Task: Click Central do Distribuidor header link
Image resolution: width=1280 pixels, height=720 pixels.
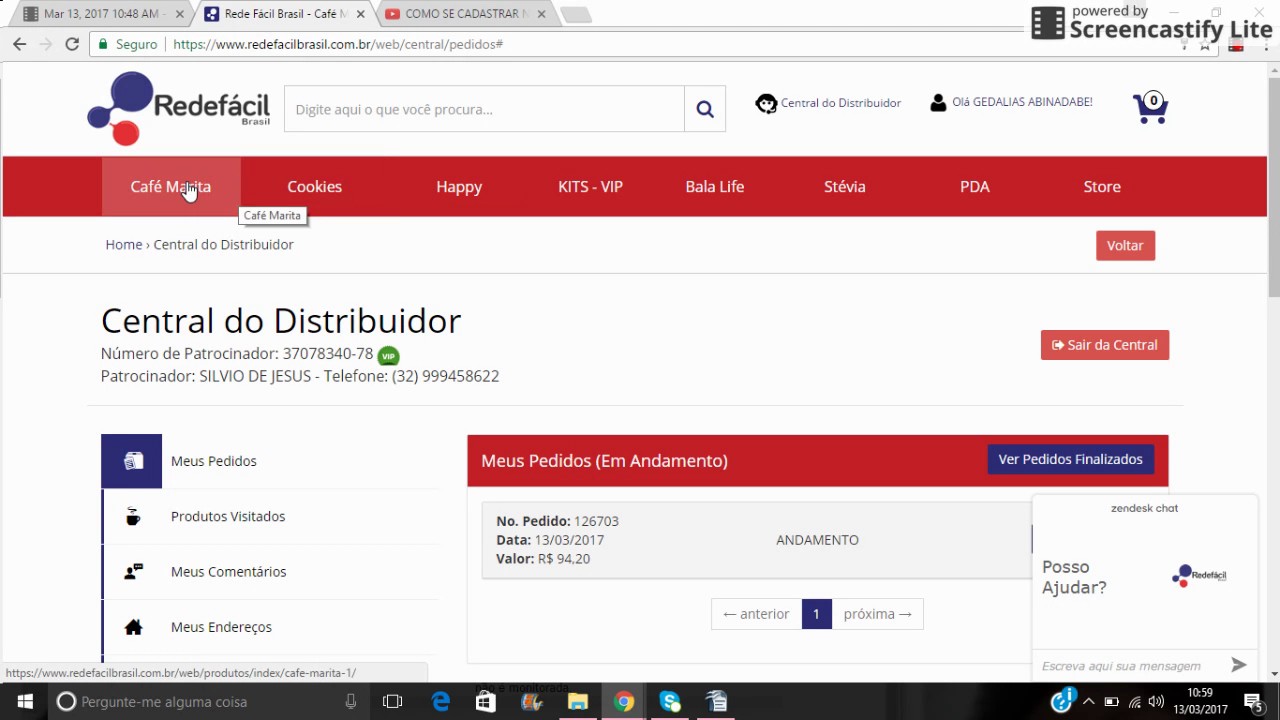Action: point(840,103)
